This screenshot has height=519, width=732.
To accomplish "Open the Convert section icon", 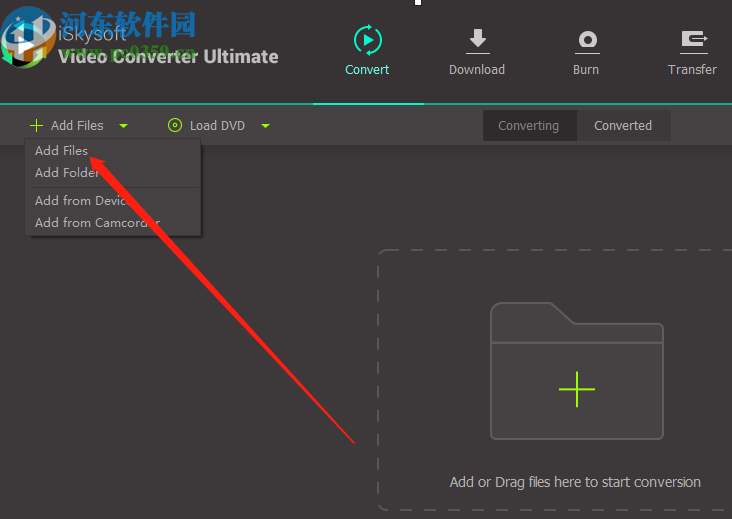I will pyautogui.click(x=368, y=40).
